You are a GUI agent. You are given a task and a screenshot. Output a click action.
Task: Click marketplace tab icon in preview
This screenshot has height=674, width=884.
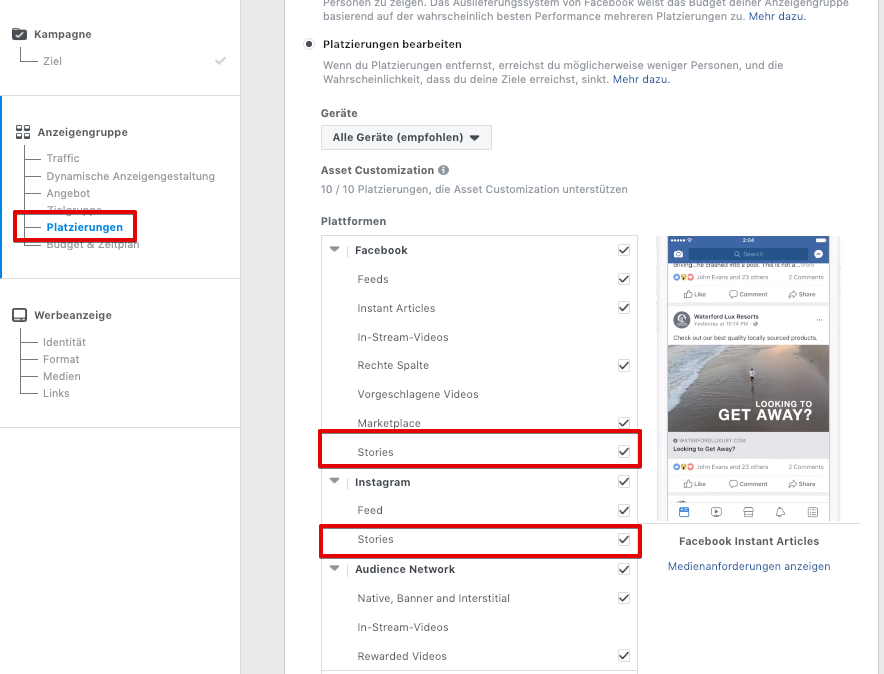click(748, 512)
